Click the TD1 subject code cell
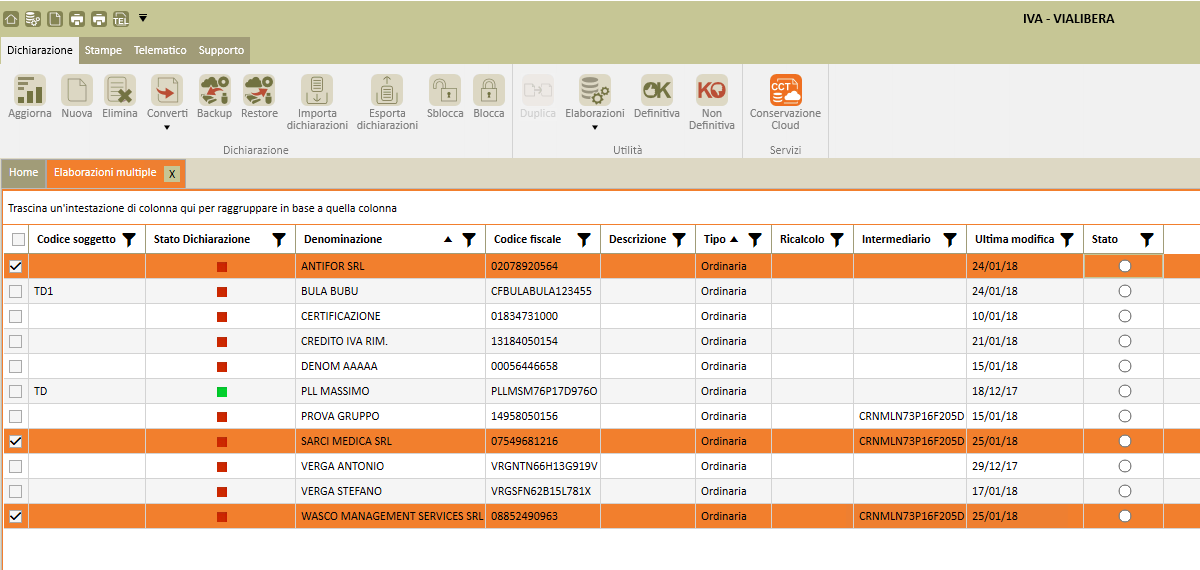This screenshot has height=570, width=1200. pyautogui.click(x=87, y=291)
